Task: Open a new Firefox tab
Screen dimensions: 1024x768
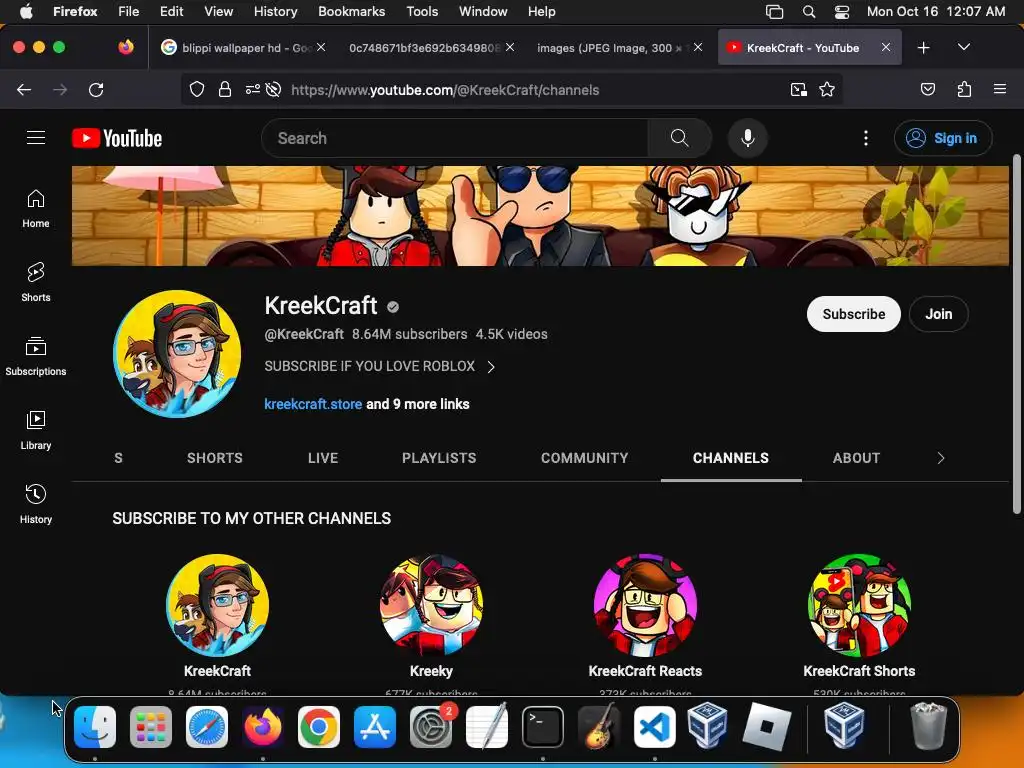Action: [x=923, y=48]
